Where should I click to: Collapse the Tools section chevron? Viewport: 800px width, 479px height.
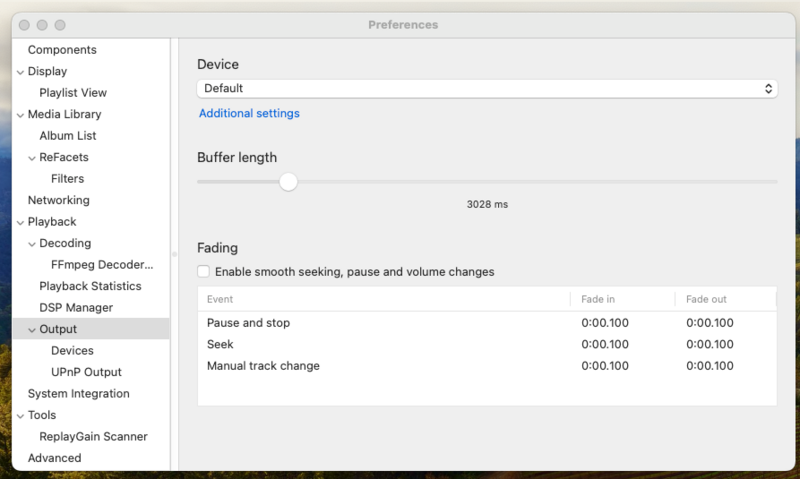(x=20, y=416)
